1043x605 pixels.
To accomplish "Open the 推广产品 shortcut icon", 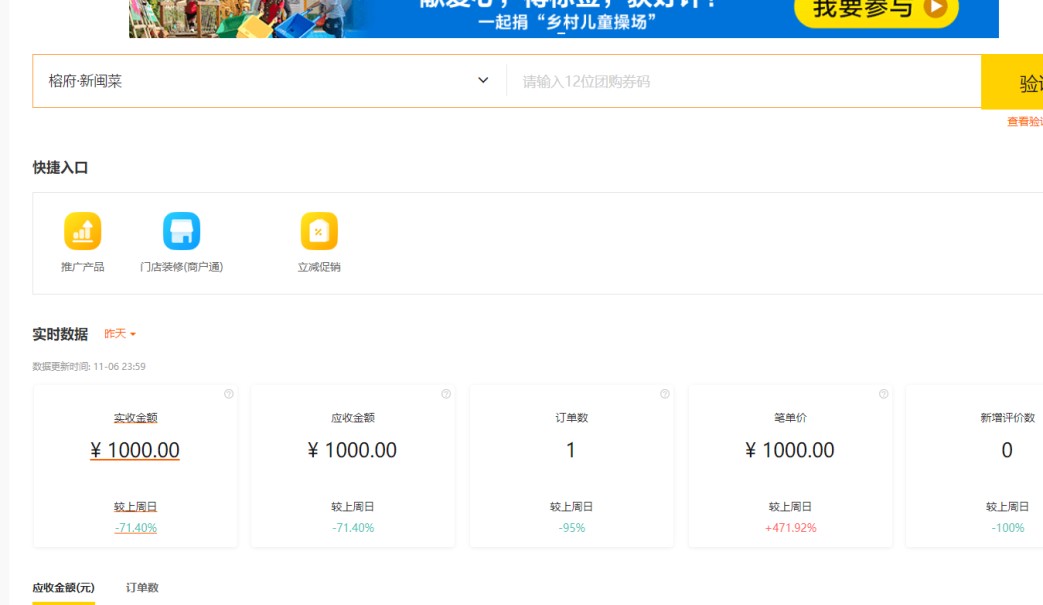I will 82,231.
